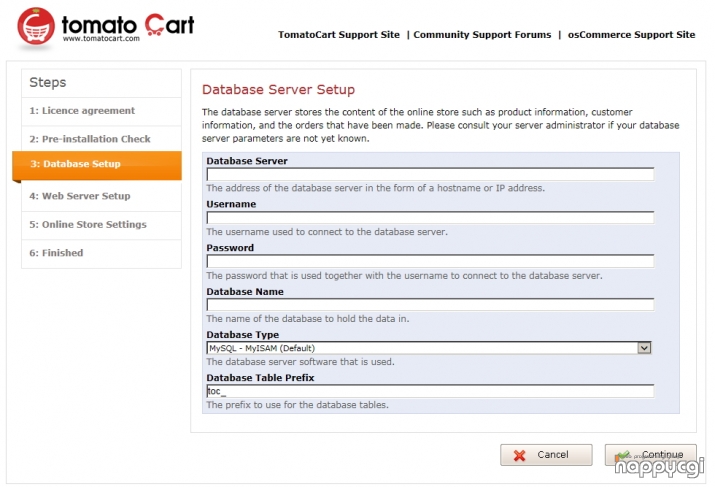Click 'The database server software that is used.' hint

click(x=301, y=362)
